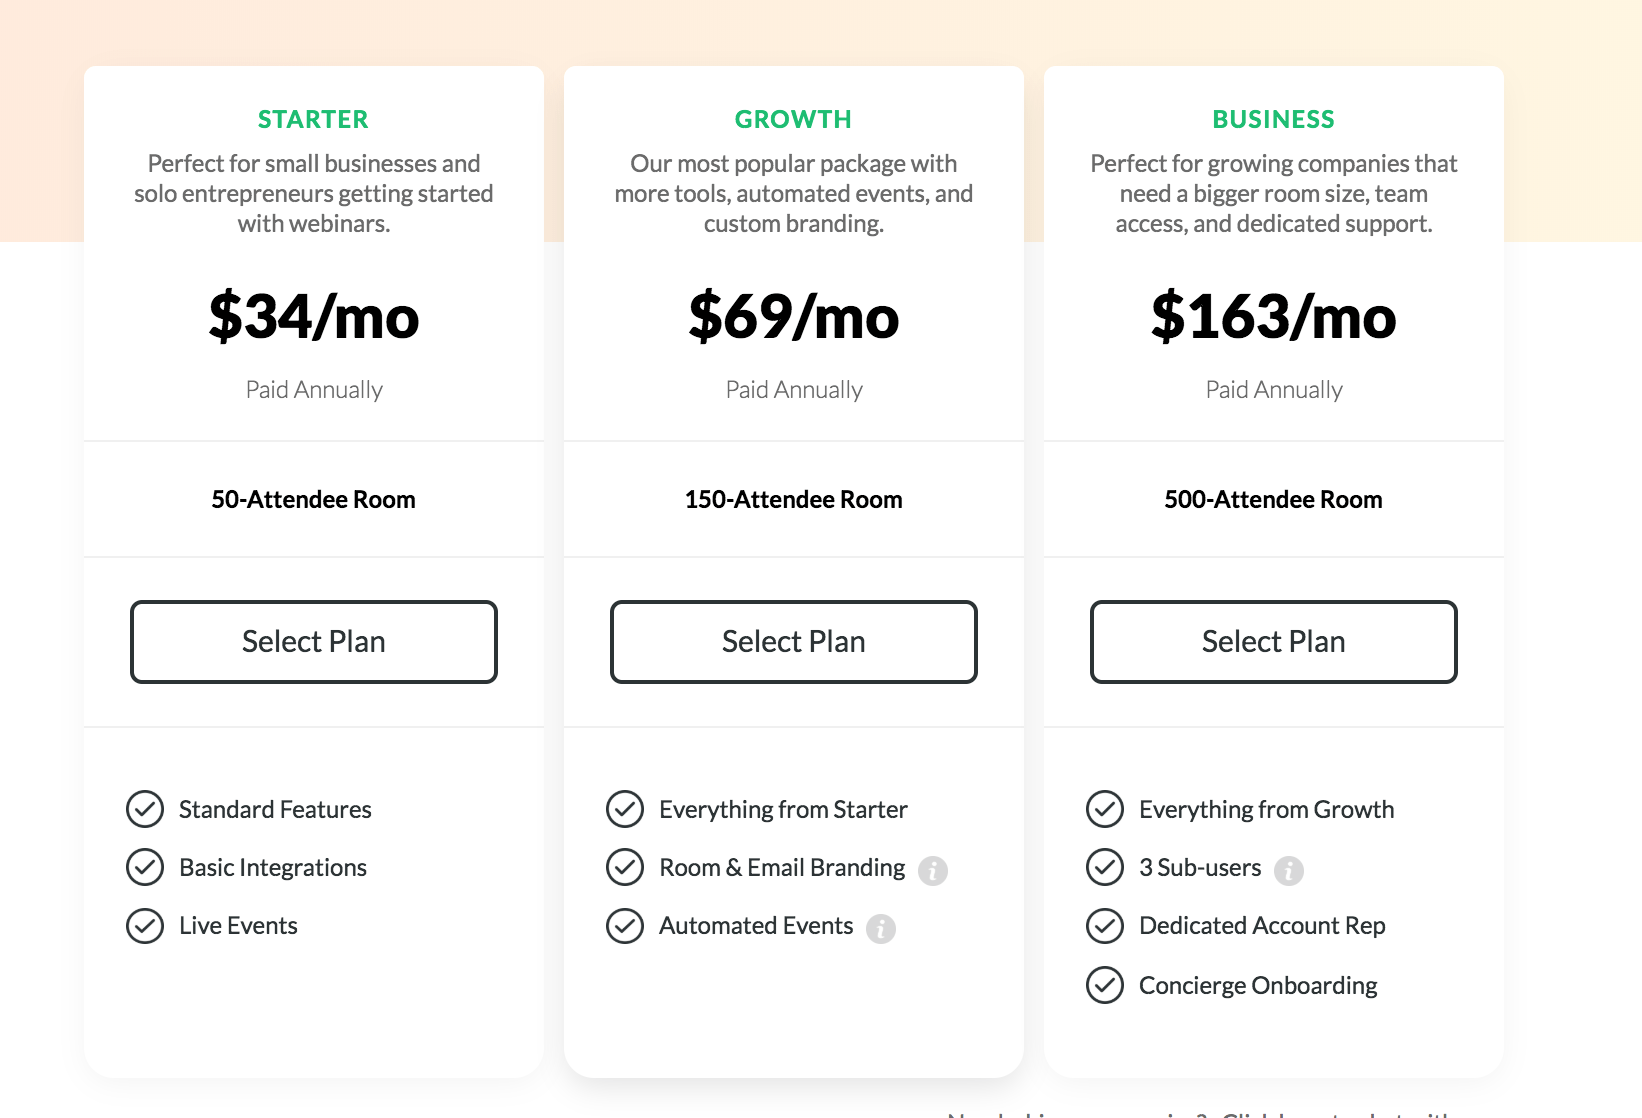This screenshot has width=1642, height=1118.
Task: Click checkmark icon beside Everything from Starter
Action: point(625,809)
